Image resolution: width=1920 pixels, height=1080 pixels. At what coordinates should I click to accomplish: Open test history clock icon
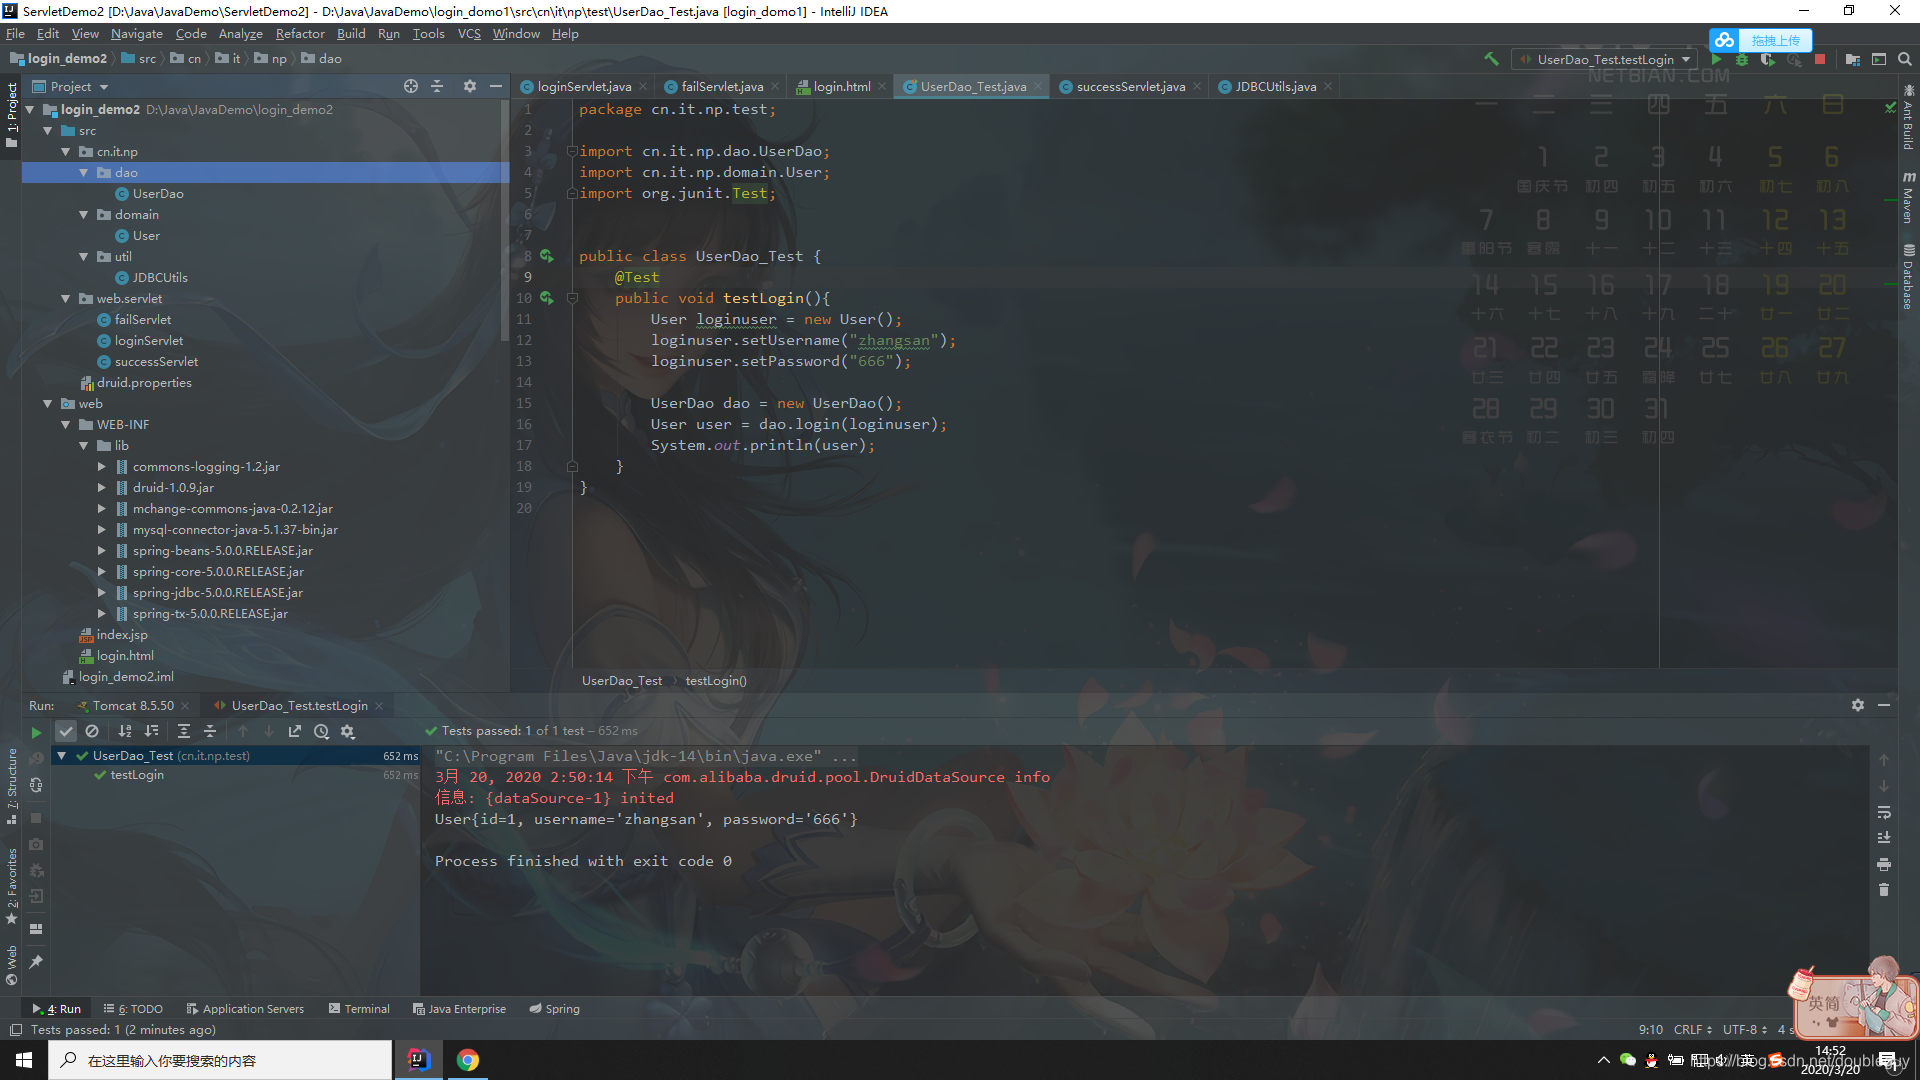point(321,732)
